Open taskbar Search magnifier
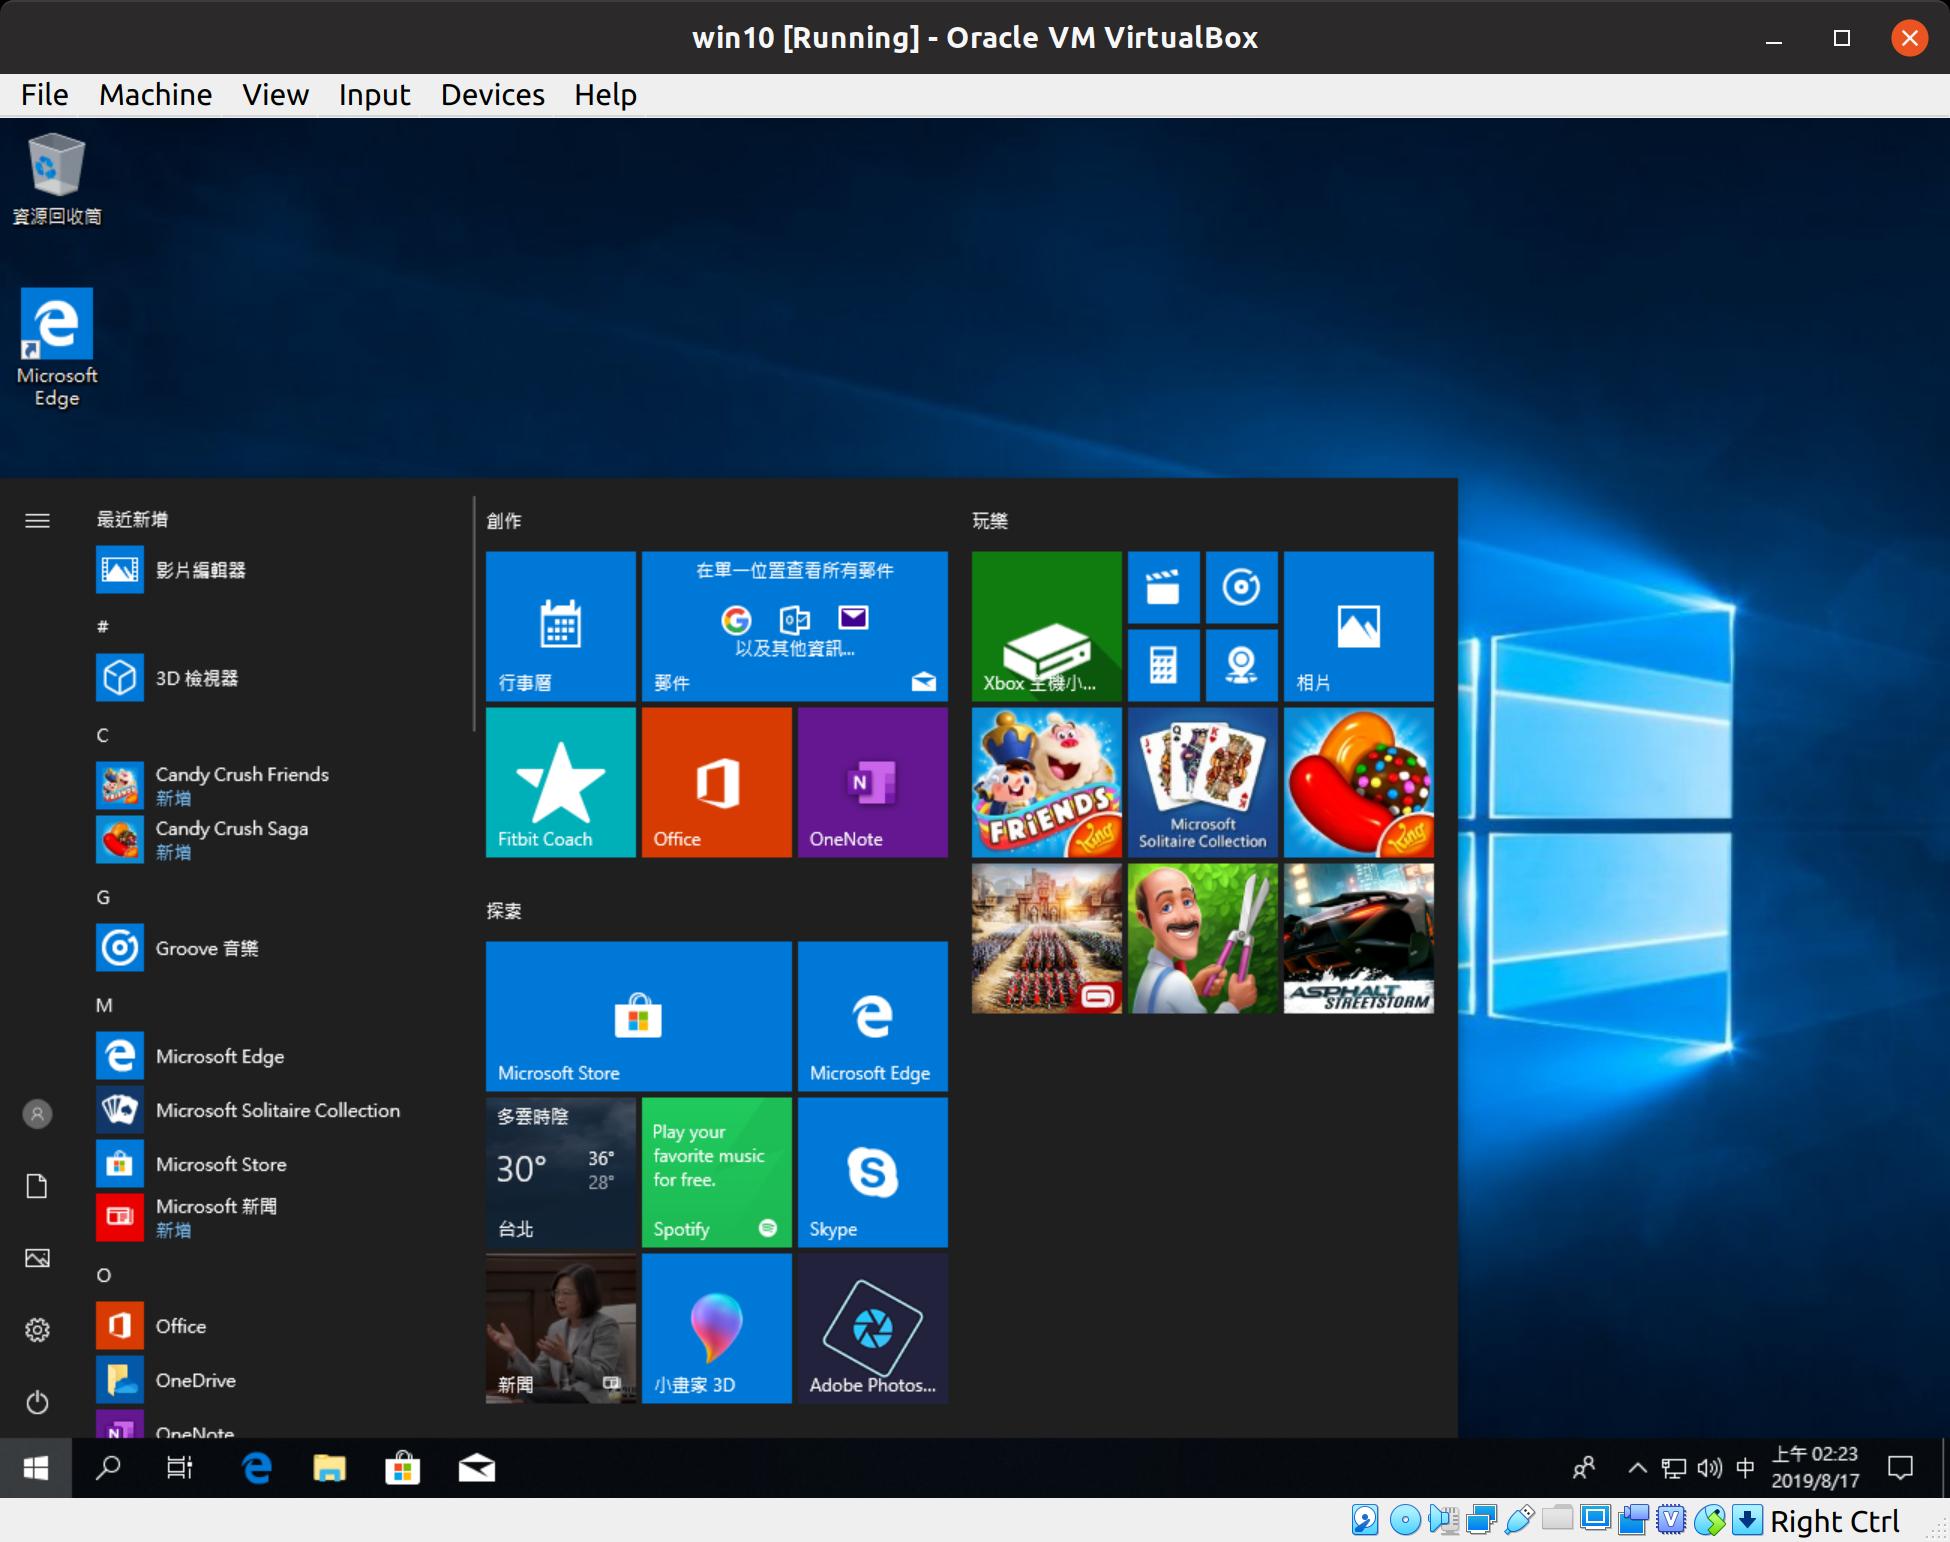 [108, 1468]
